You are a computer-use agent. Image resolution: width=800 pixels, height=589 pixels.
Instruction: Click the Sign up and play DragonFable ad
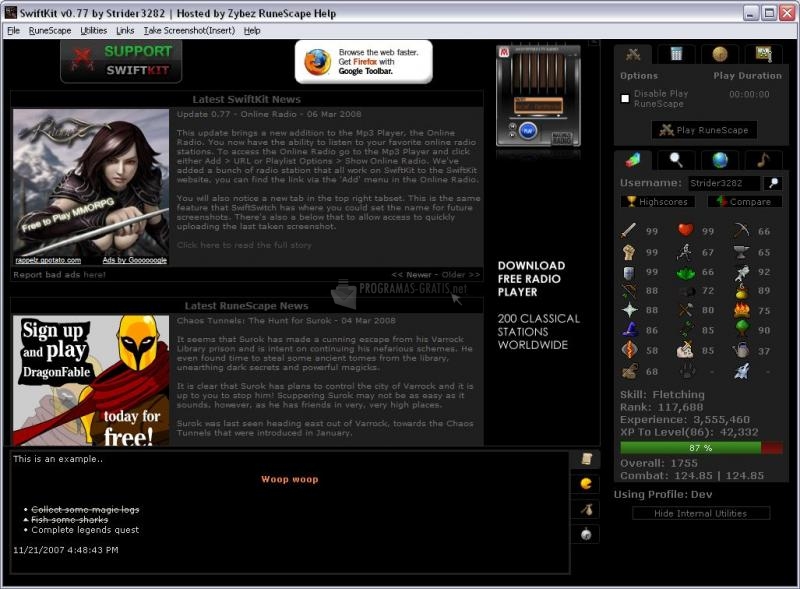(91, 381)
